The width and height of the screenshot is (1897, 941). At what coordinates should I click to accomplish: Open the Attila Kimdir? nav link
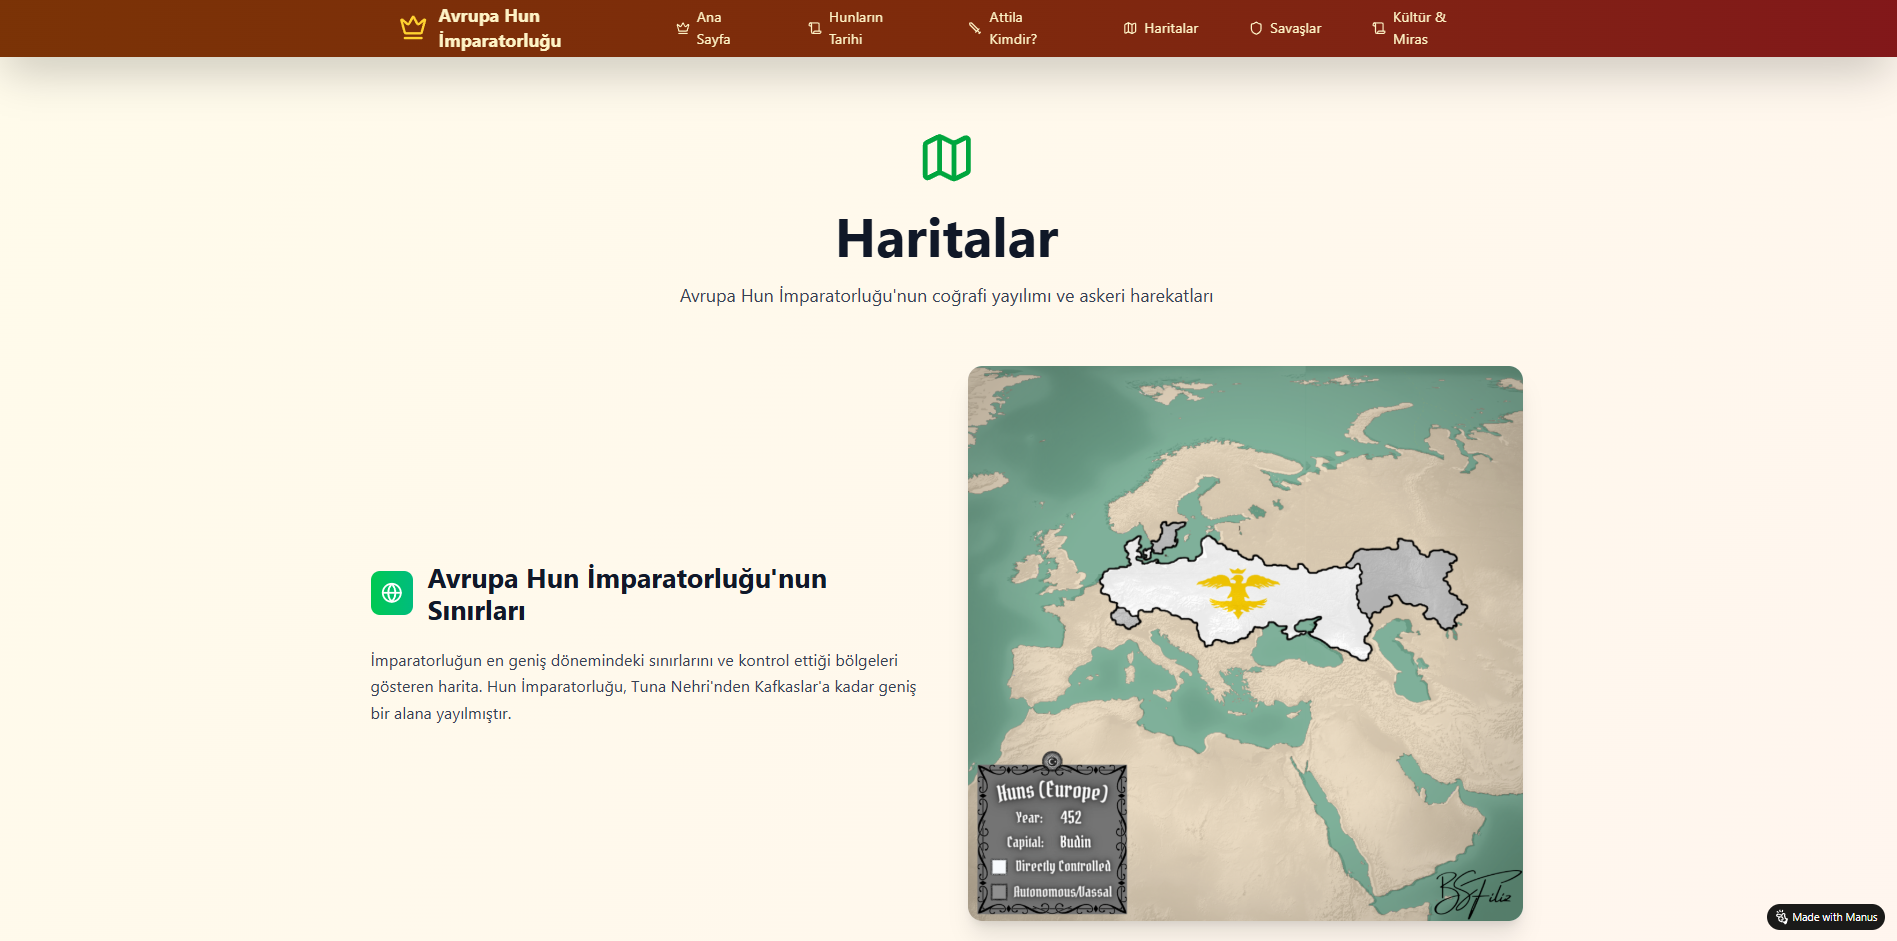(x=1012, y=28)
